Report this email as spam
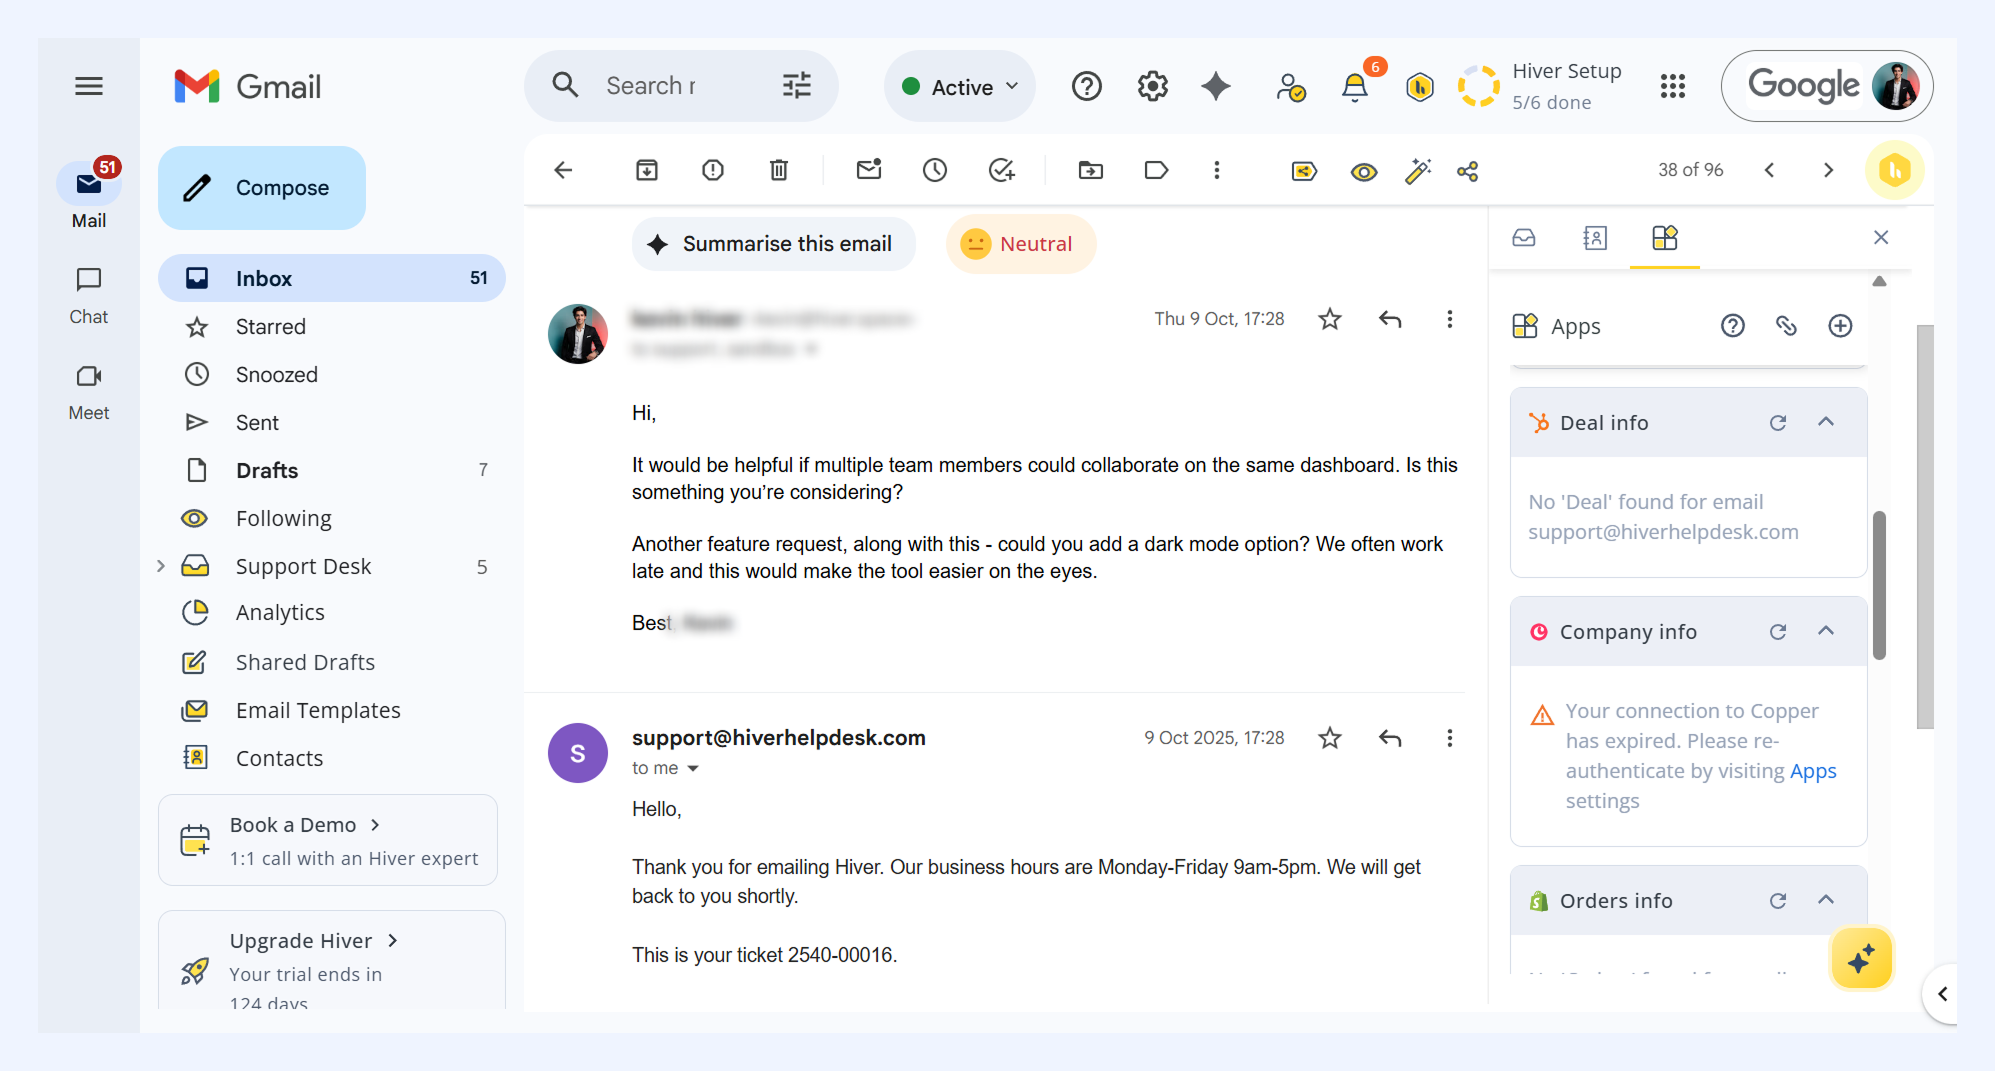 713,170
